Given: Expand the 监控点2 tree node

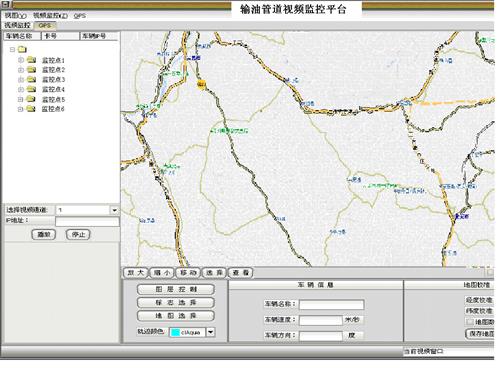Looking at the screenshot, I should [21, 70].
